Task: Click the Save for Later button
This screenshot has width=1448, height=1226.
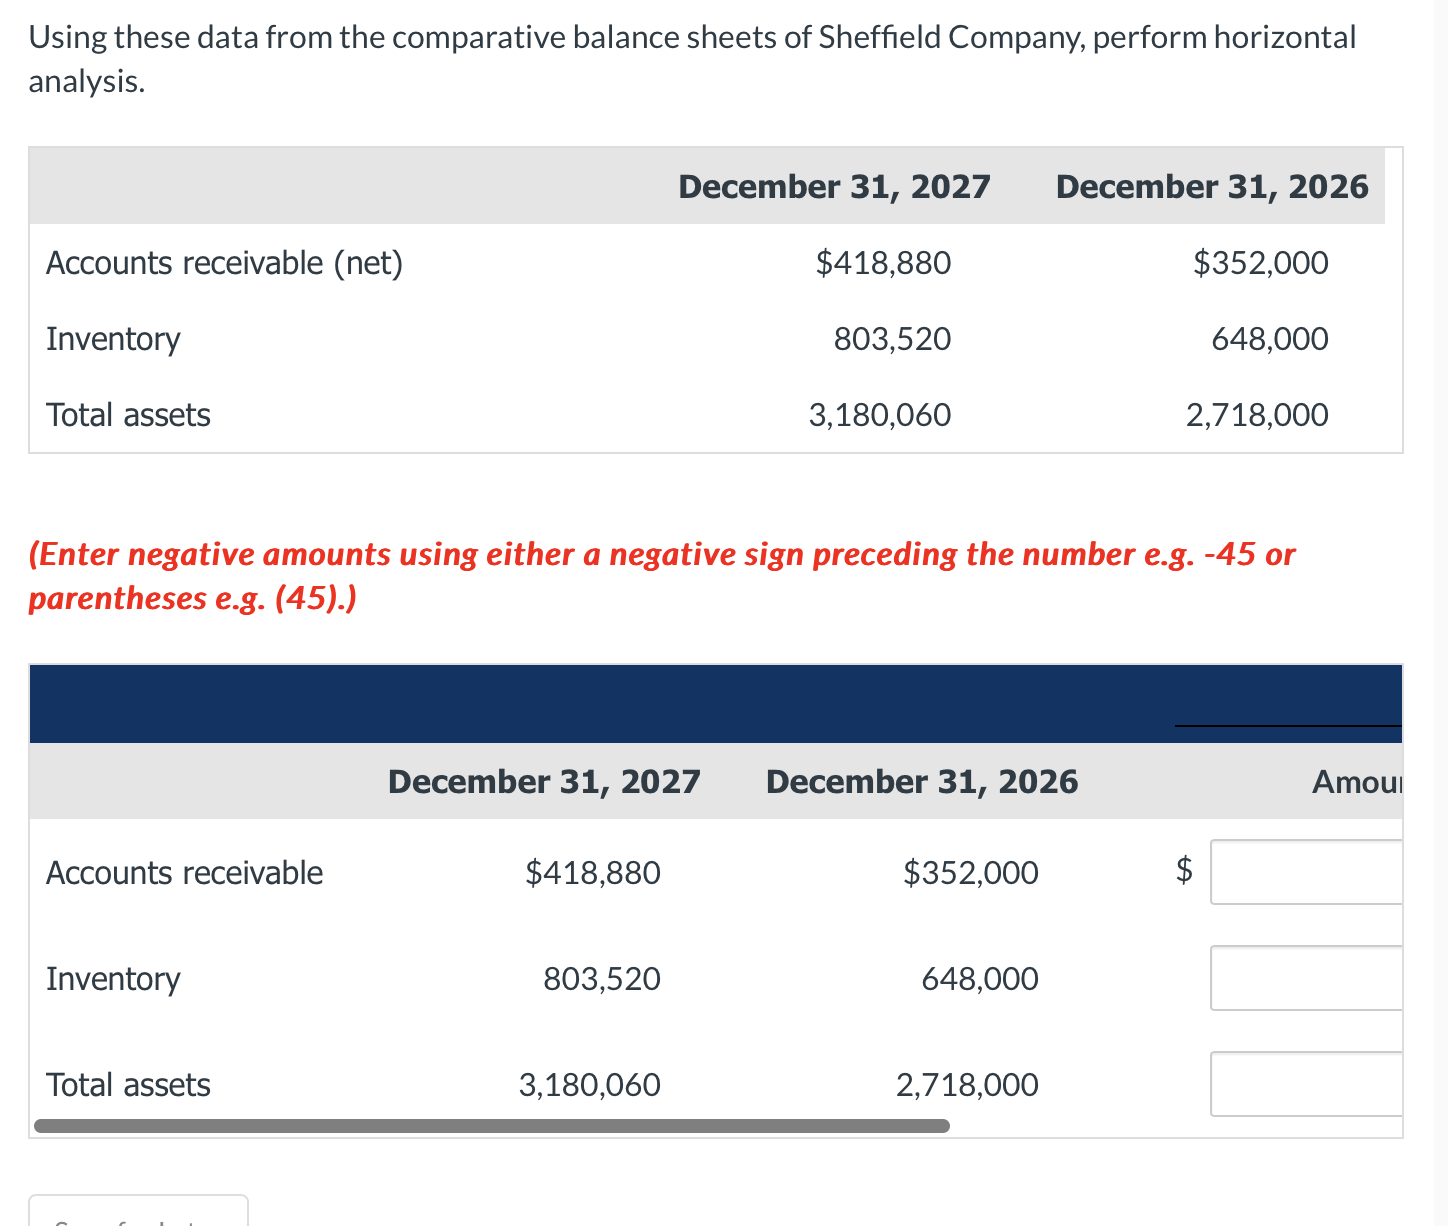Action: coord(139,1215)
